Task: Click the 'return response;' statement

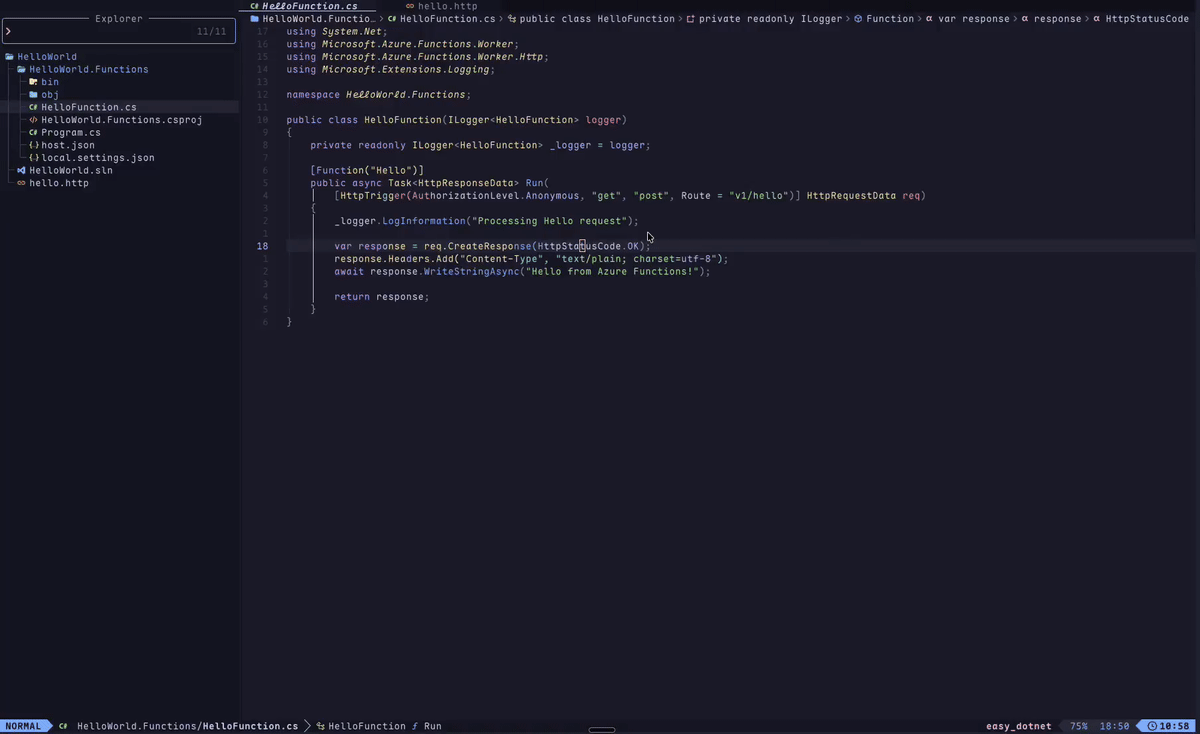Action: point(381,296)
